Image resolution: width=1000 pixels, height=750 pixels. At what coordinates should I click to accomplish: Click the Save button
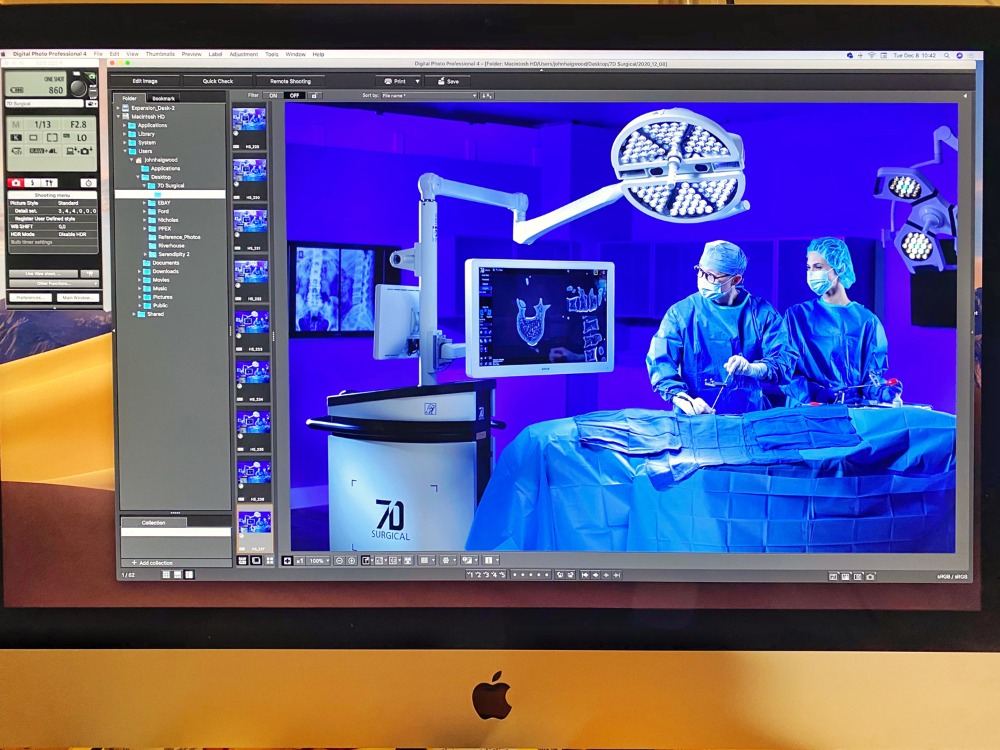pyautogui.click(x=448, y=81)
